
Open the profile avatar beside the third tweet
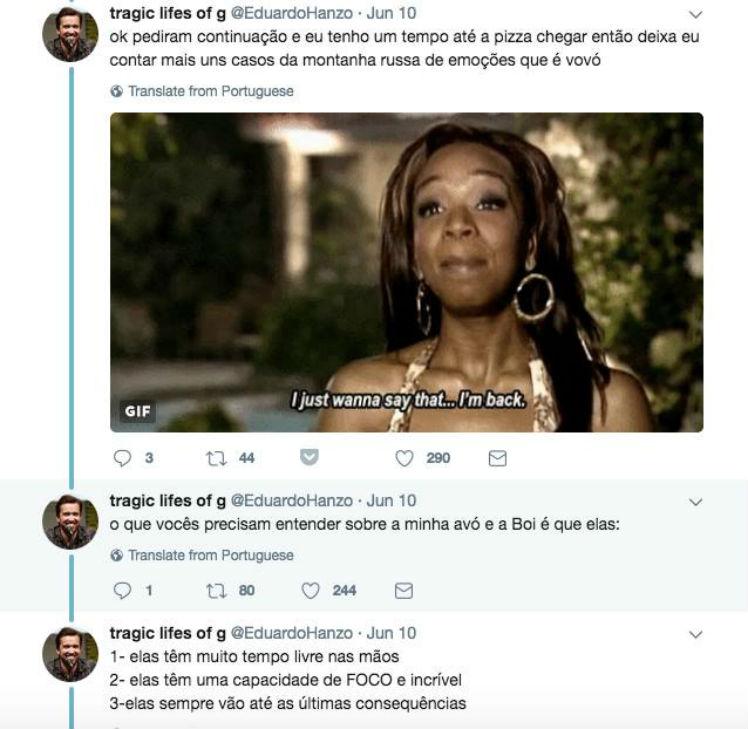(x=70, y=655)
